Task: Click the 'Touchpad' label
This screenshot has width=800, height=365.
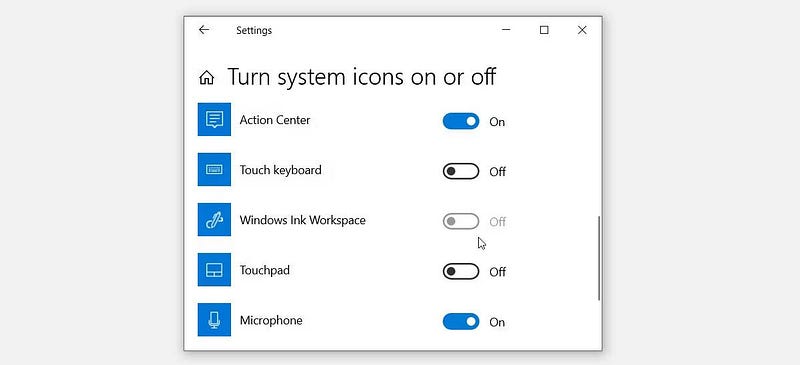Action: [x=265, y=271]
